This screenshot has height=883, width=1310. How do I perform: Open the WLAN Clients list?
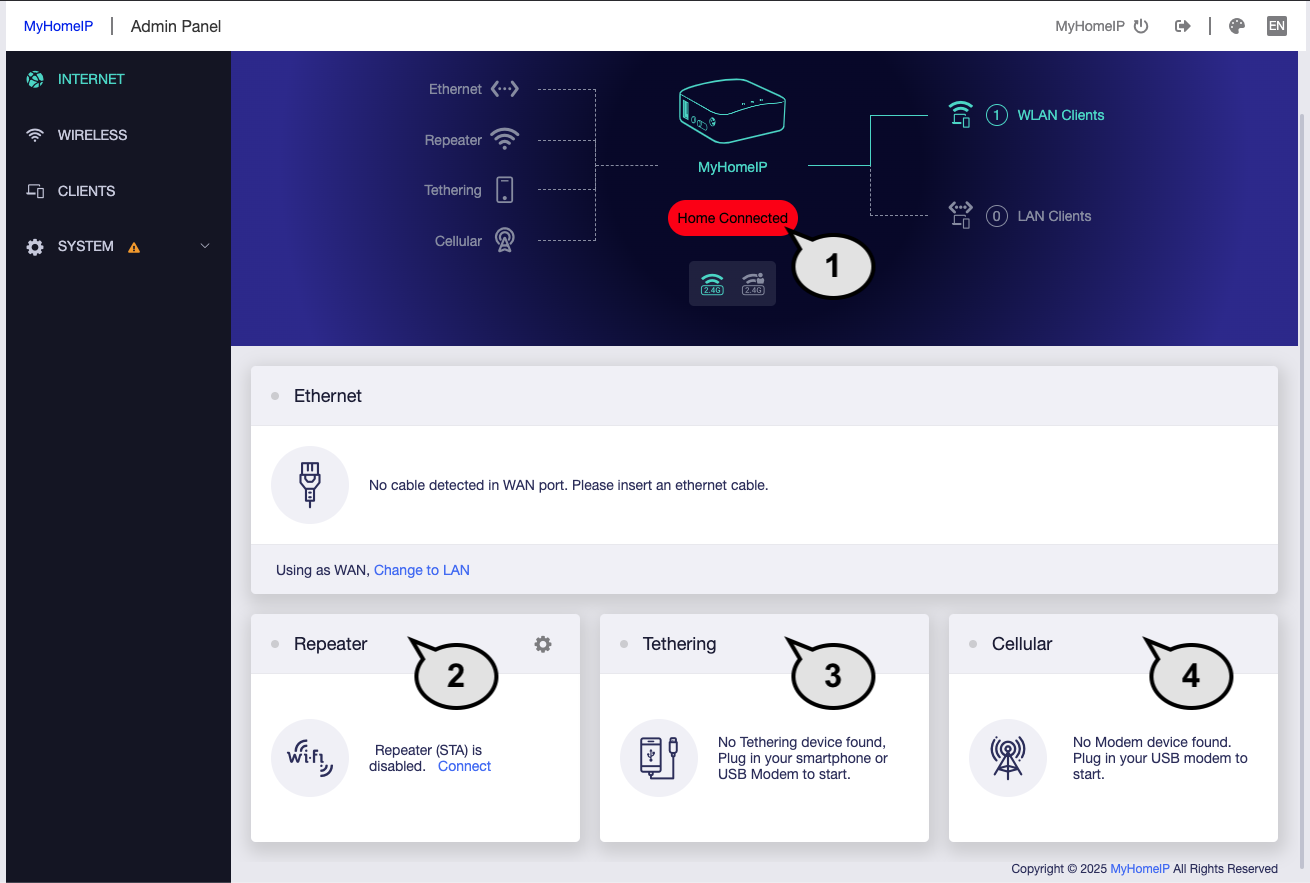coord(1060,115)
